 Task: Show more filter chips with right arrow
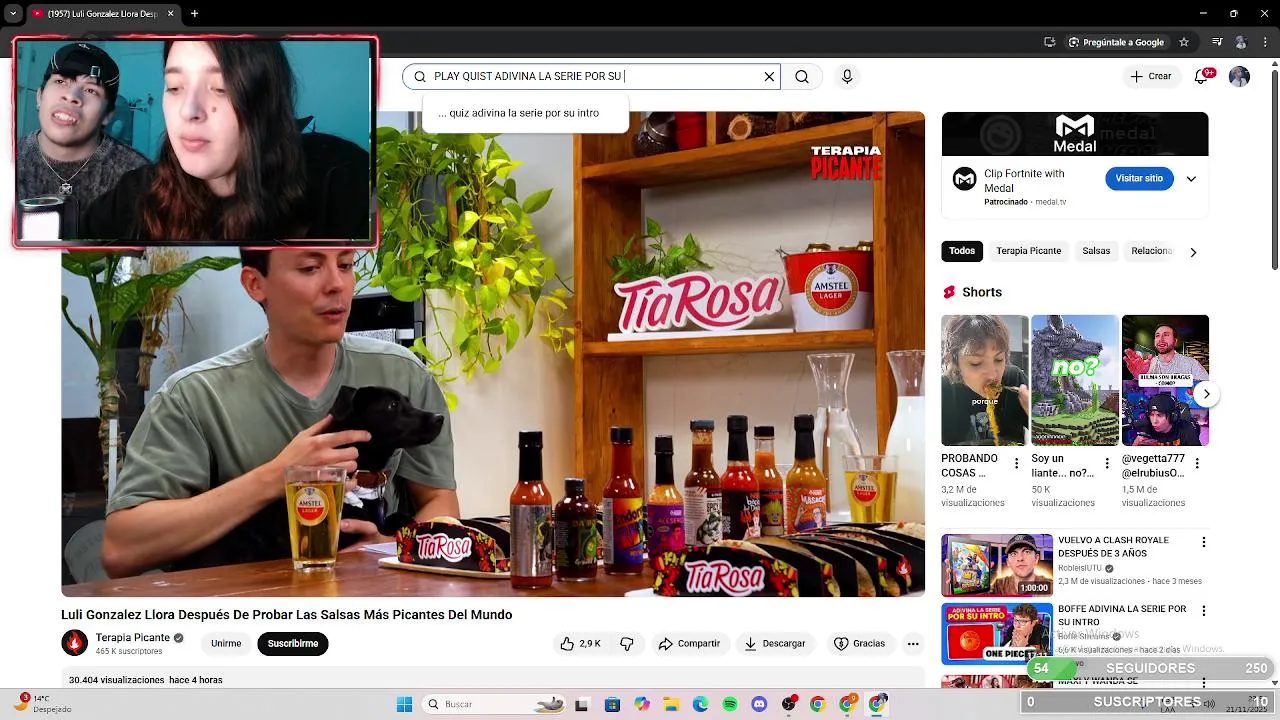pos(1193,252)
